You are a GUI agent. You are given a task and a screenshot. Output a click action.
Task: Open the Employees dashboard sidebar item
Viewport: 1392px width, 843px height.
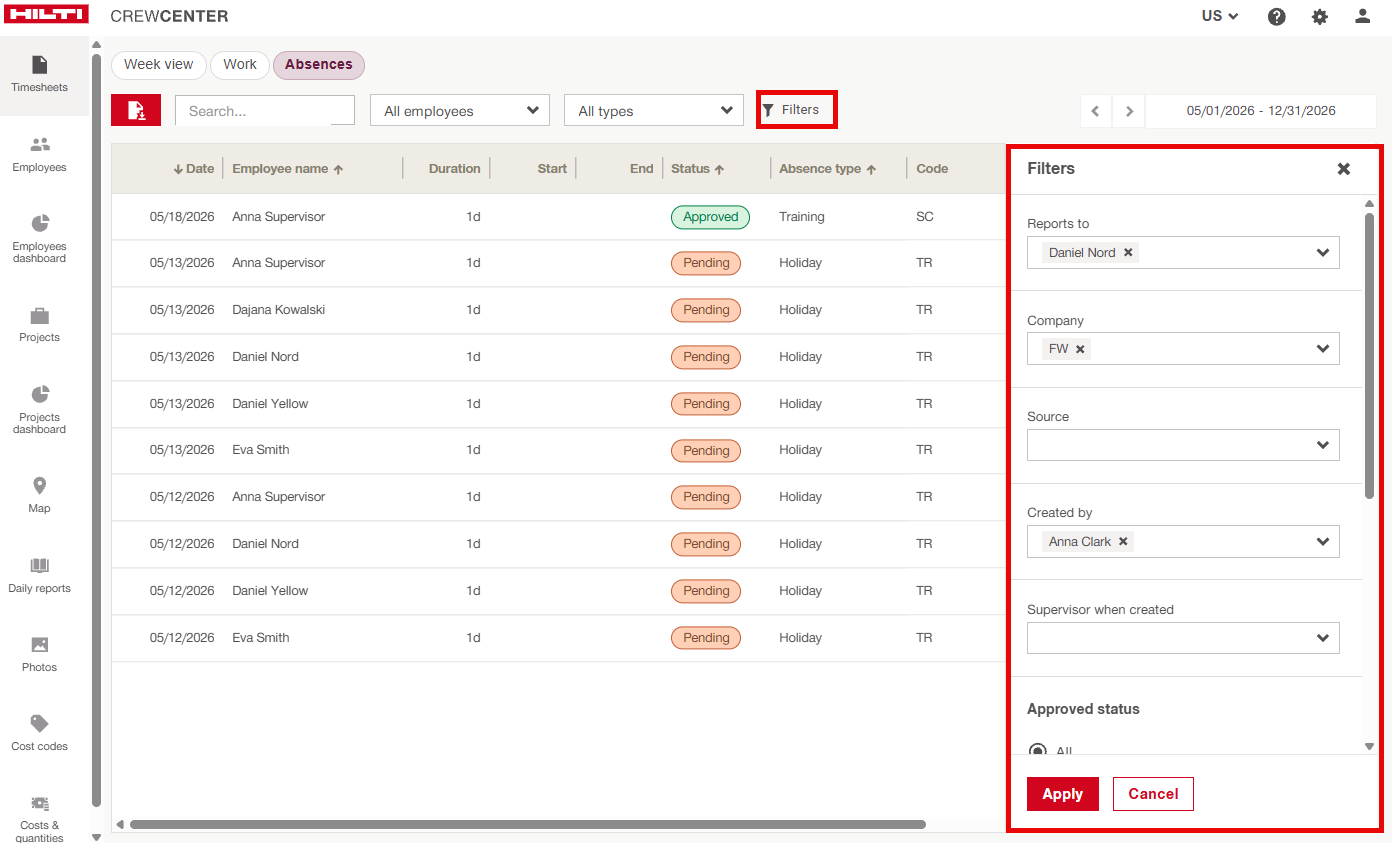tap(40, 238)
